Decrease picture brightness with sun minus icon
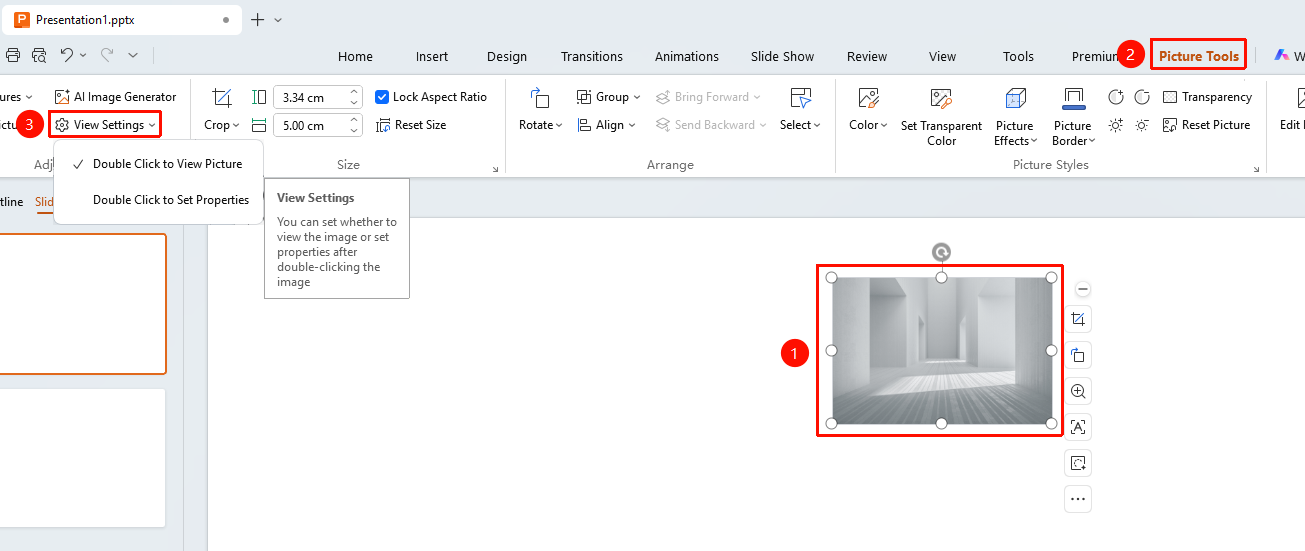Screen dimensions: 1305x551 1142,125
